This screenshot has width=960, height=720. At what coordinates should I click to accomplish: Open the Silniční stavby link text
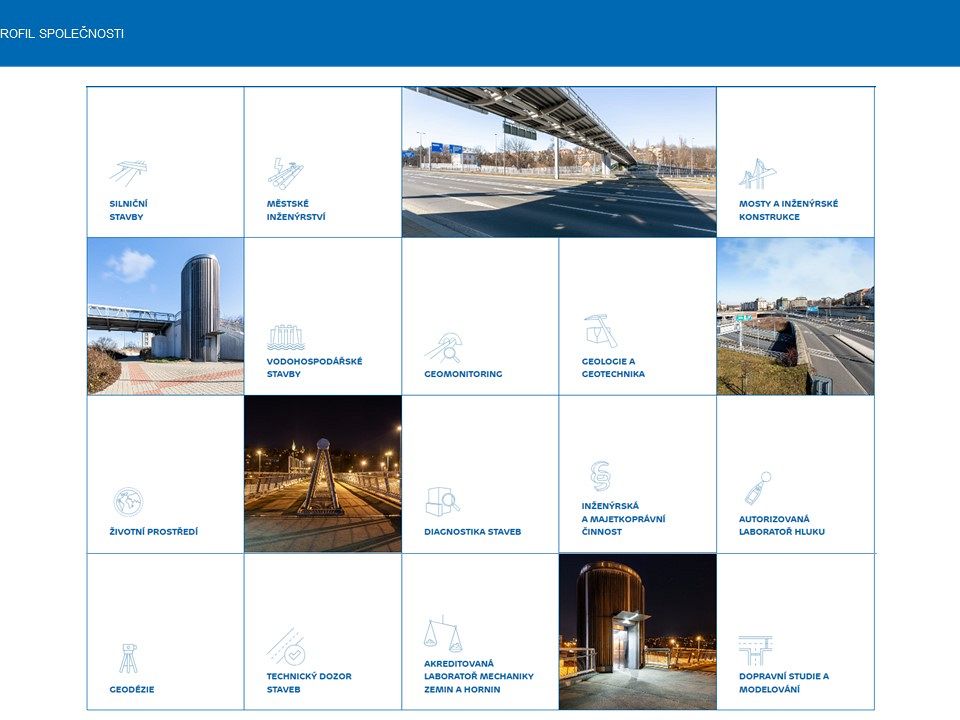click(129, 210)
